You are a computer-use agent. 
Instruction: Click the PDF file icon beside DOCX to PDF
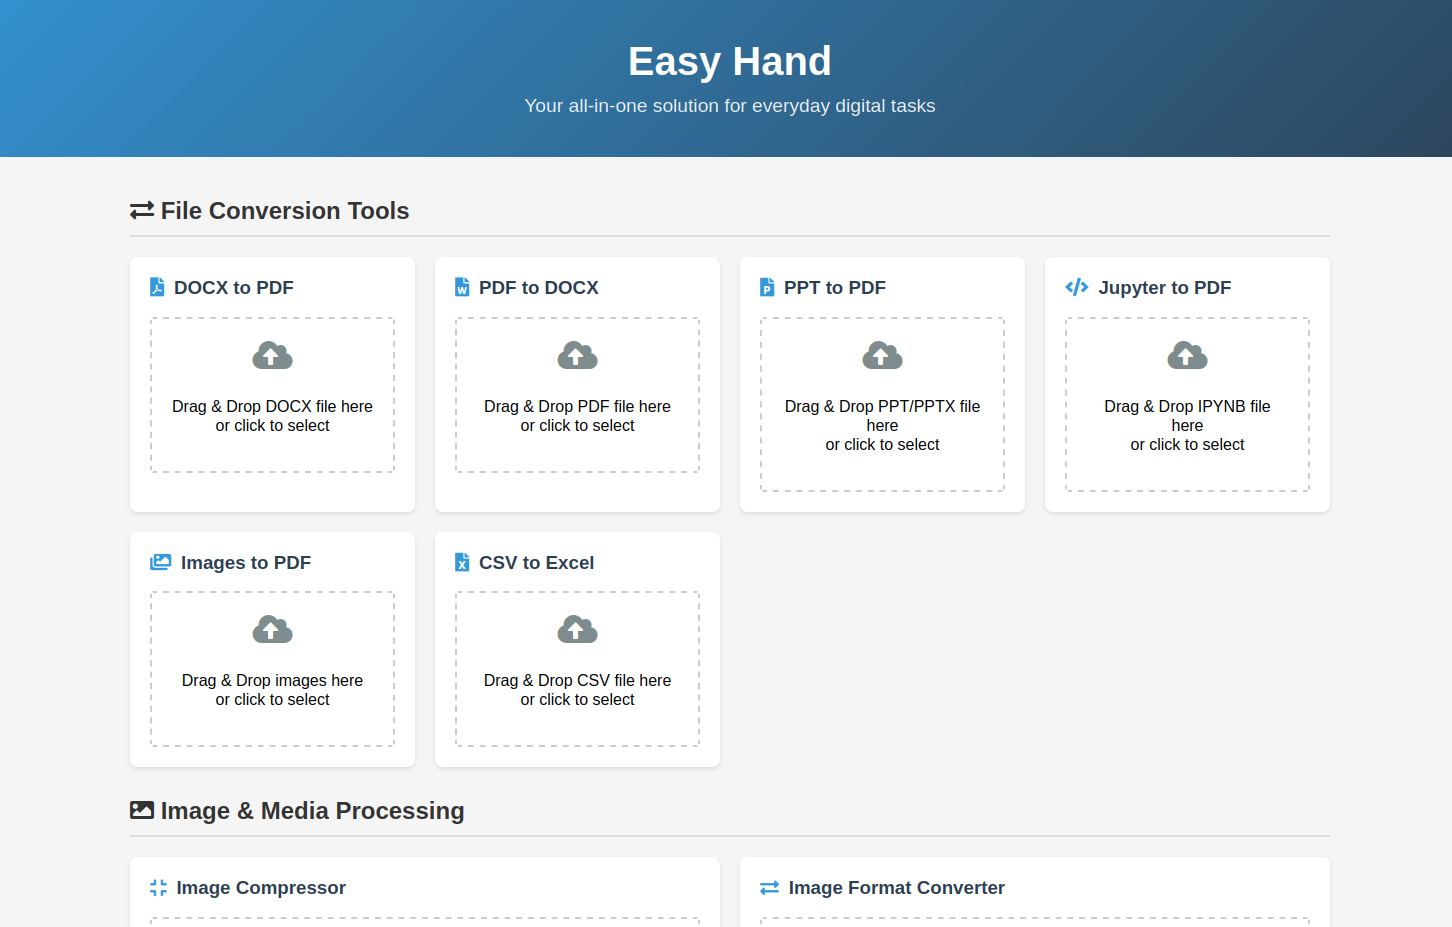point(157,287)
